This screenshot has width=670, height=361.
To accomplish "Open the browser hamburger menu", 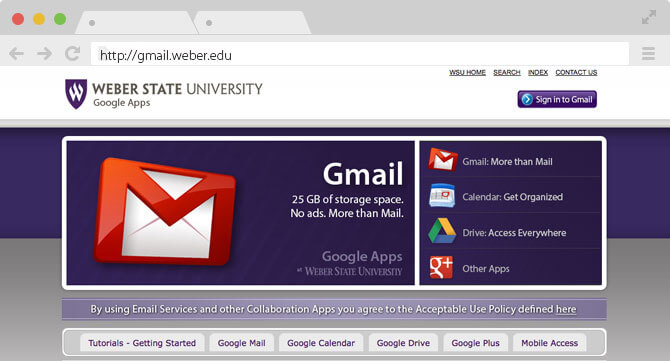I will 648,53.
